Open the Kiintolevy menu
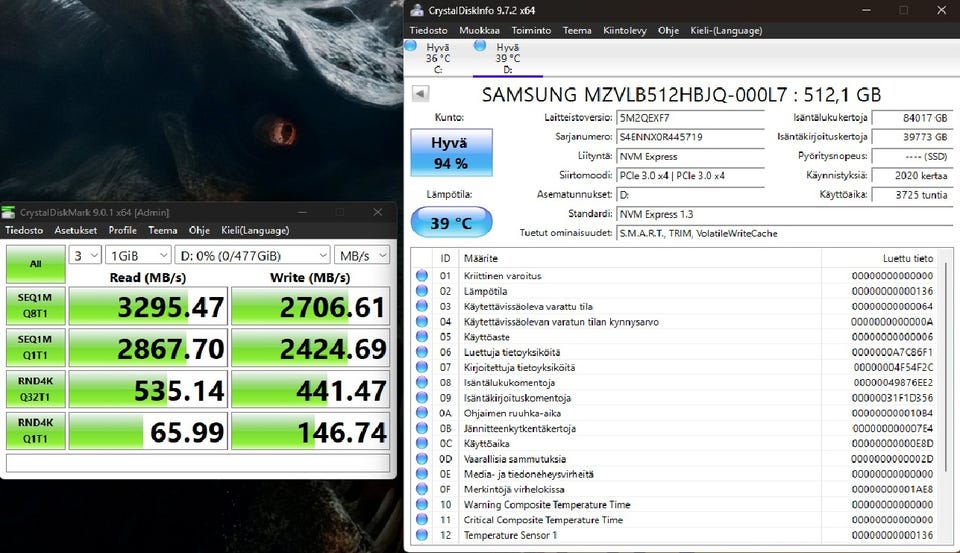The image size is (960, 553). [624, 30]
